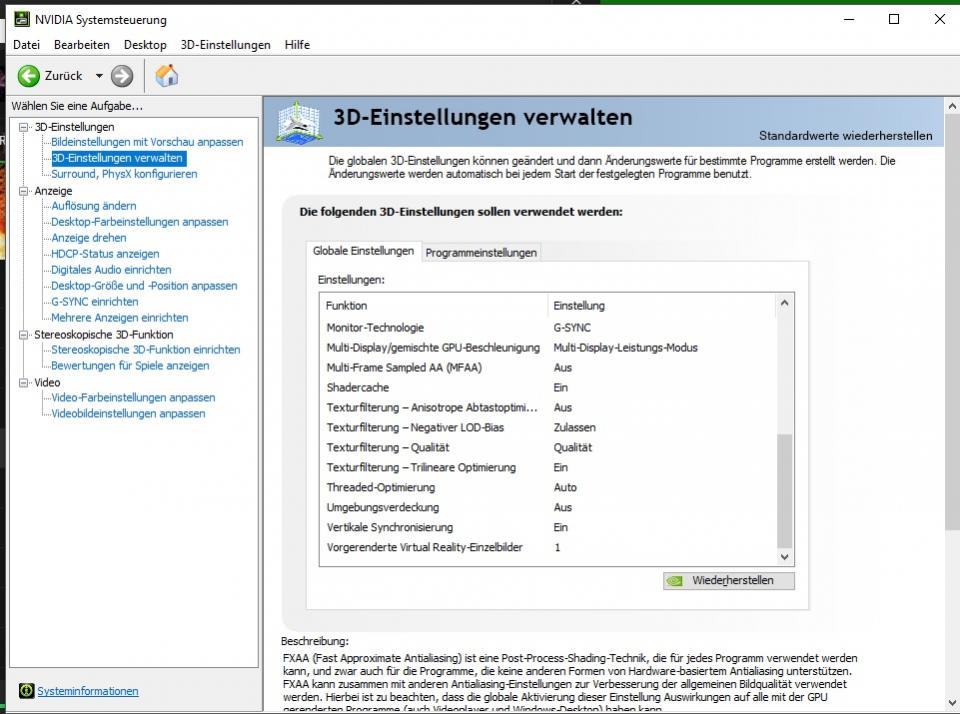
Task: Collapse the Stereoskopische 3D-Funktion tree node
Action: coord(24,334)
